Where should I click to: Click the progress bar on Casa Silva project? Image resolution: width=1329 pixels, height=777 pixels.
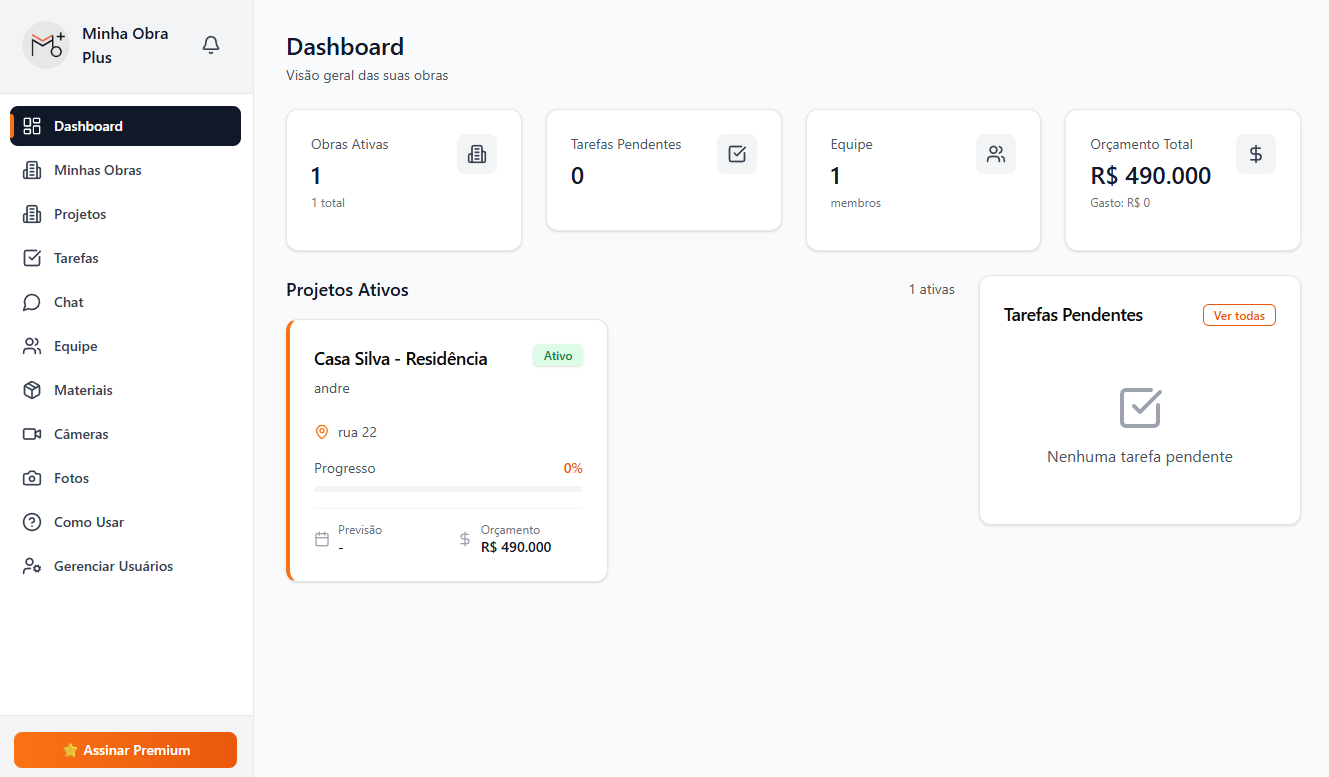(448, 489)
